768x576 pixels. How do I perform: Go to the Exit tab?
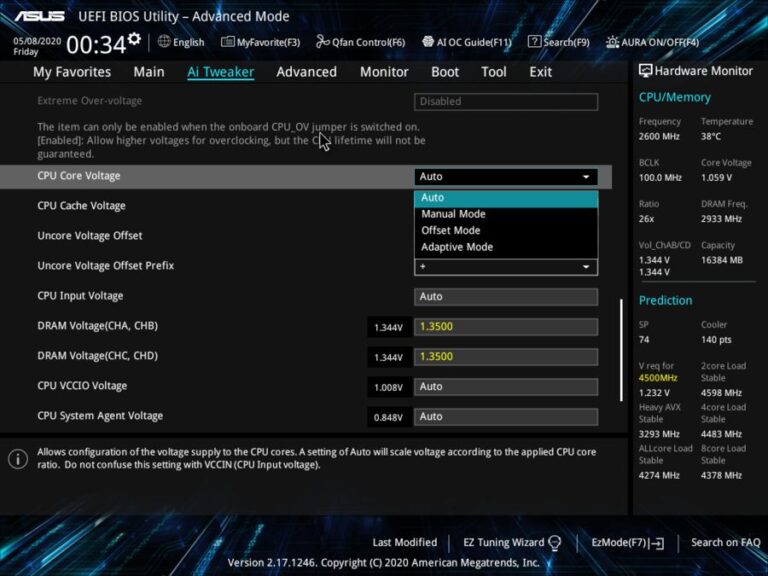point(540,72)
